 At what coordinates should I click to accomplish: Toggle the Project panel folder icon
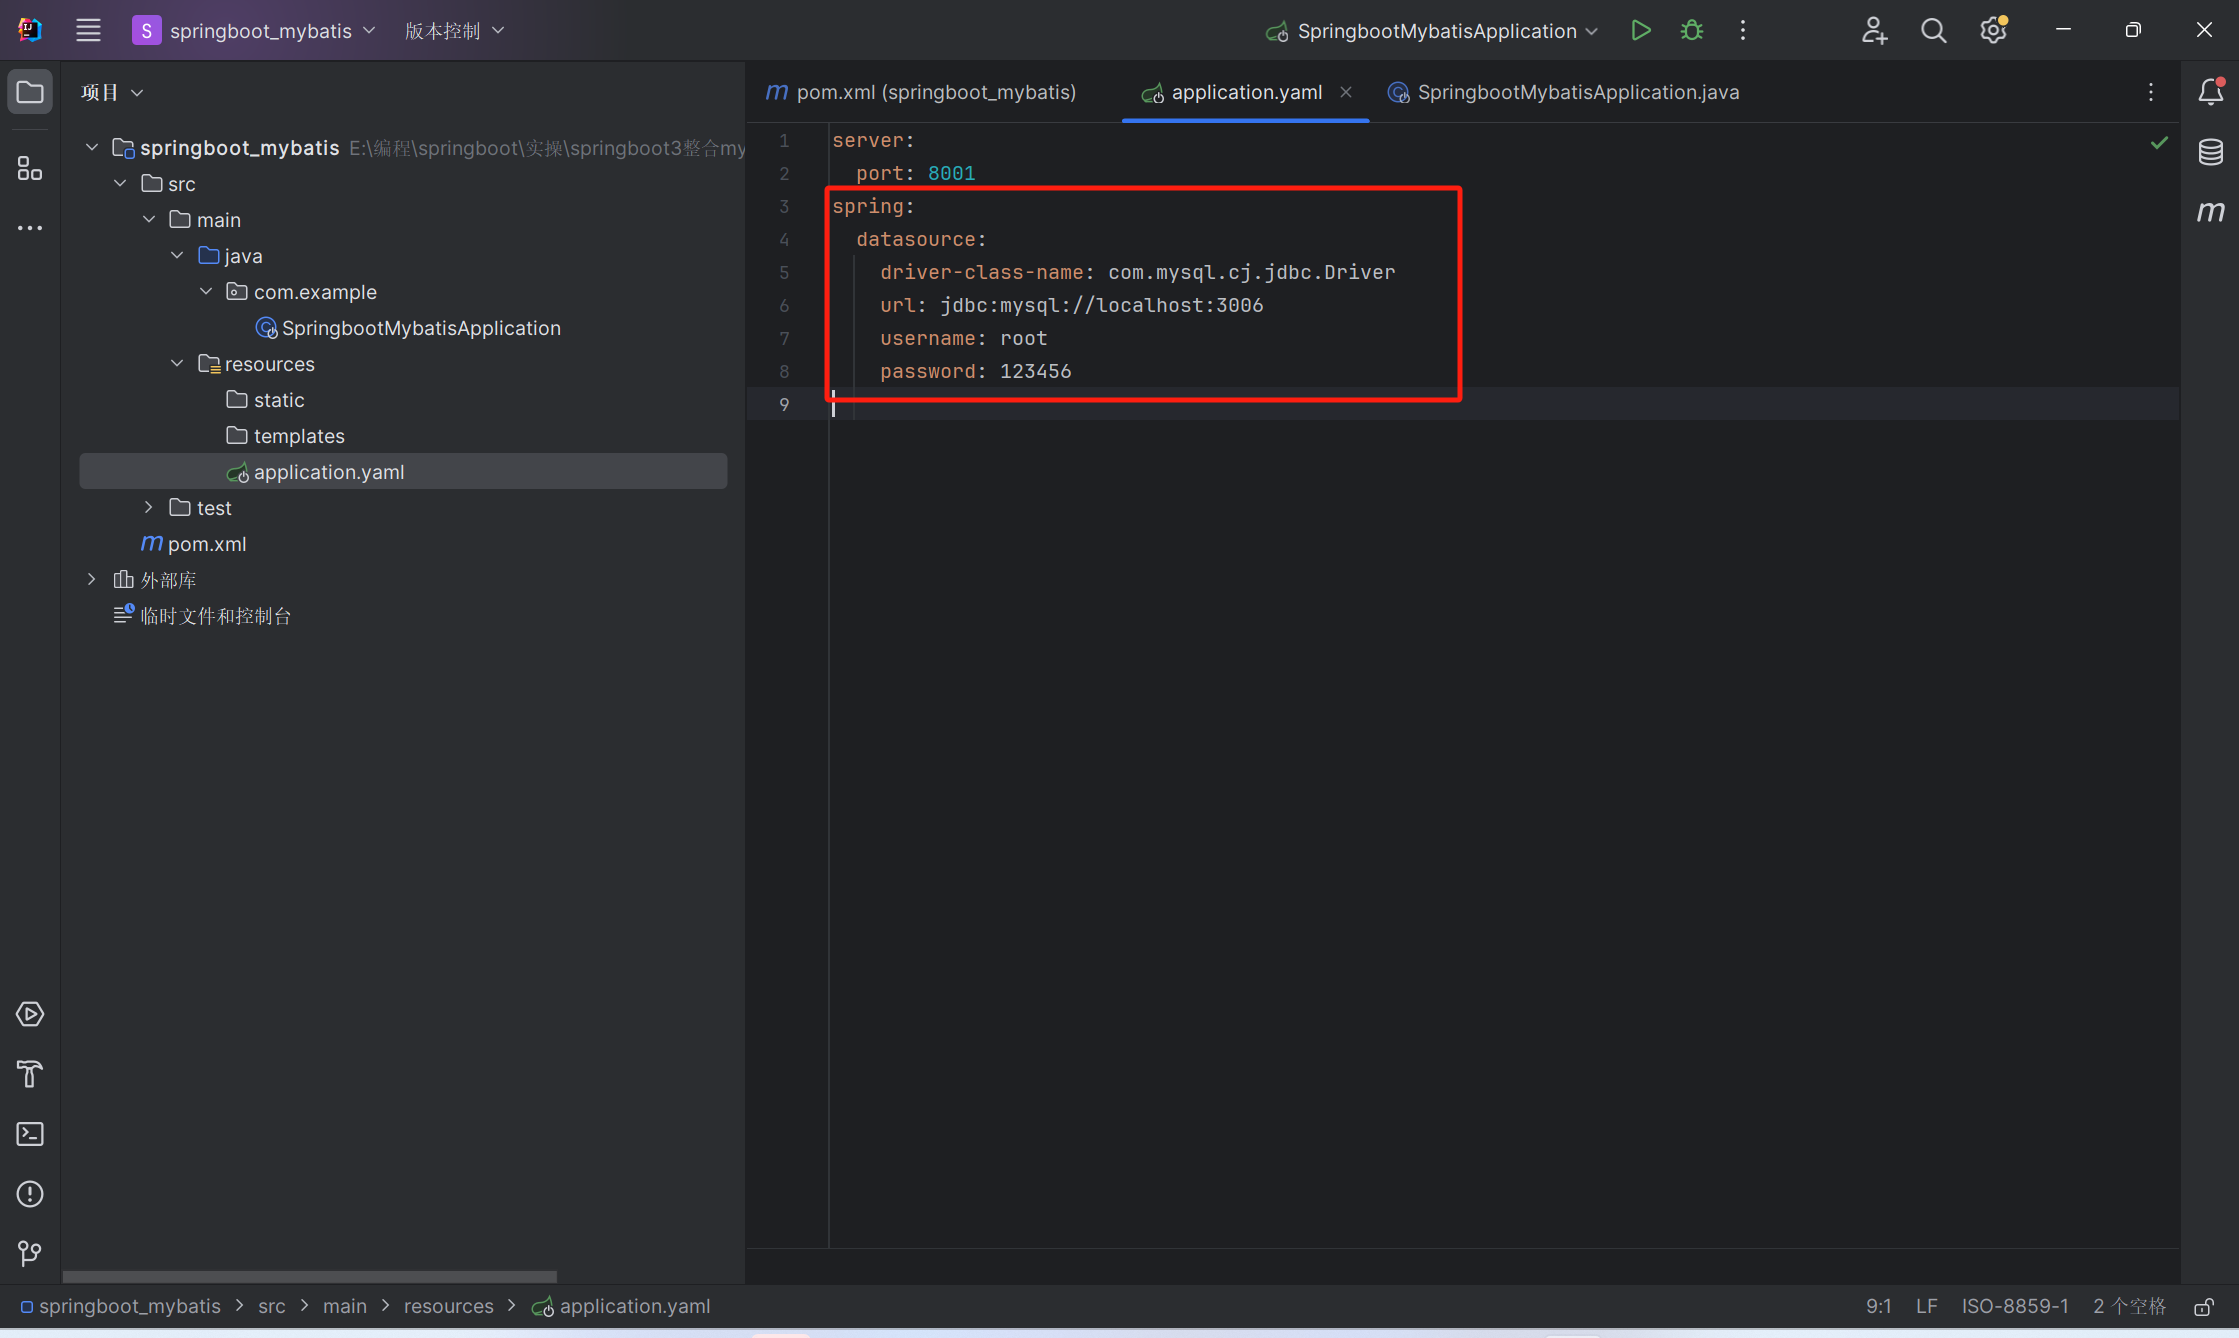(30, 92)
